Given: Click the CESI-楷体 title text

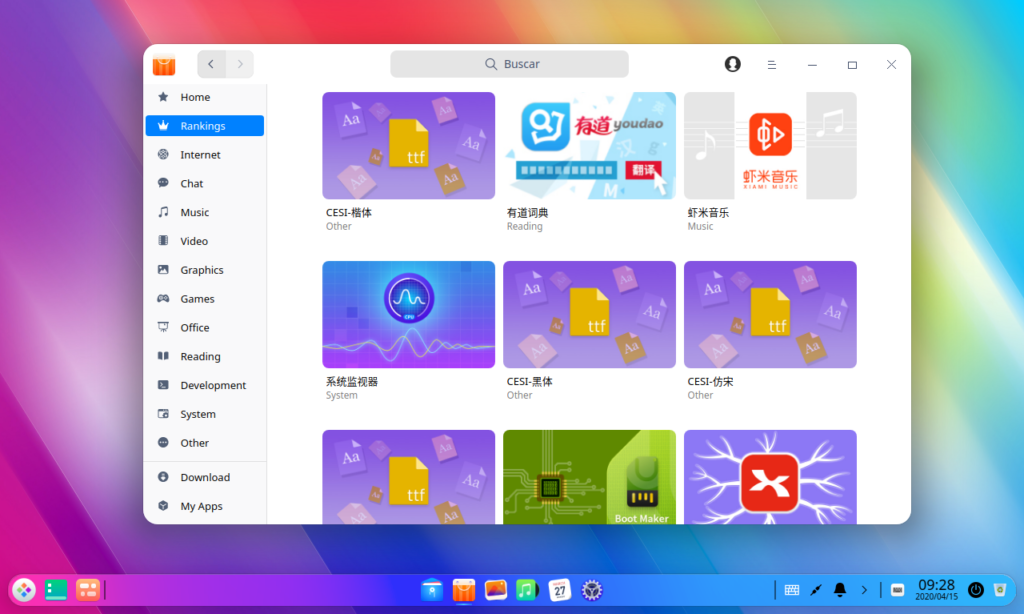Looking at the screenshot, I should click(348, 212).
